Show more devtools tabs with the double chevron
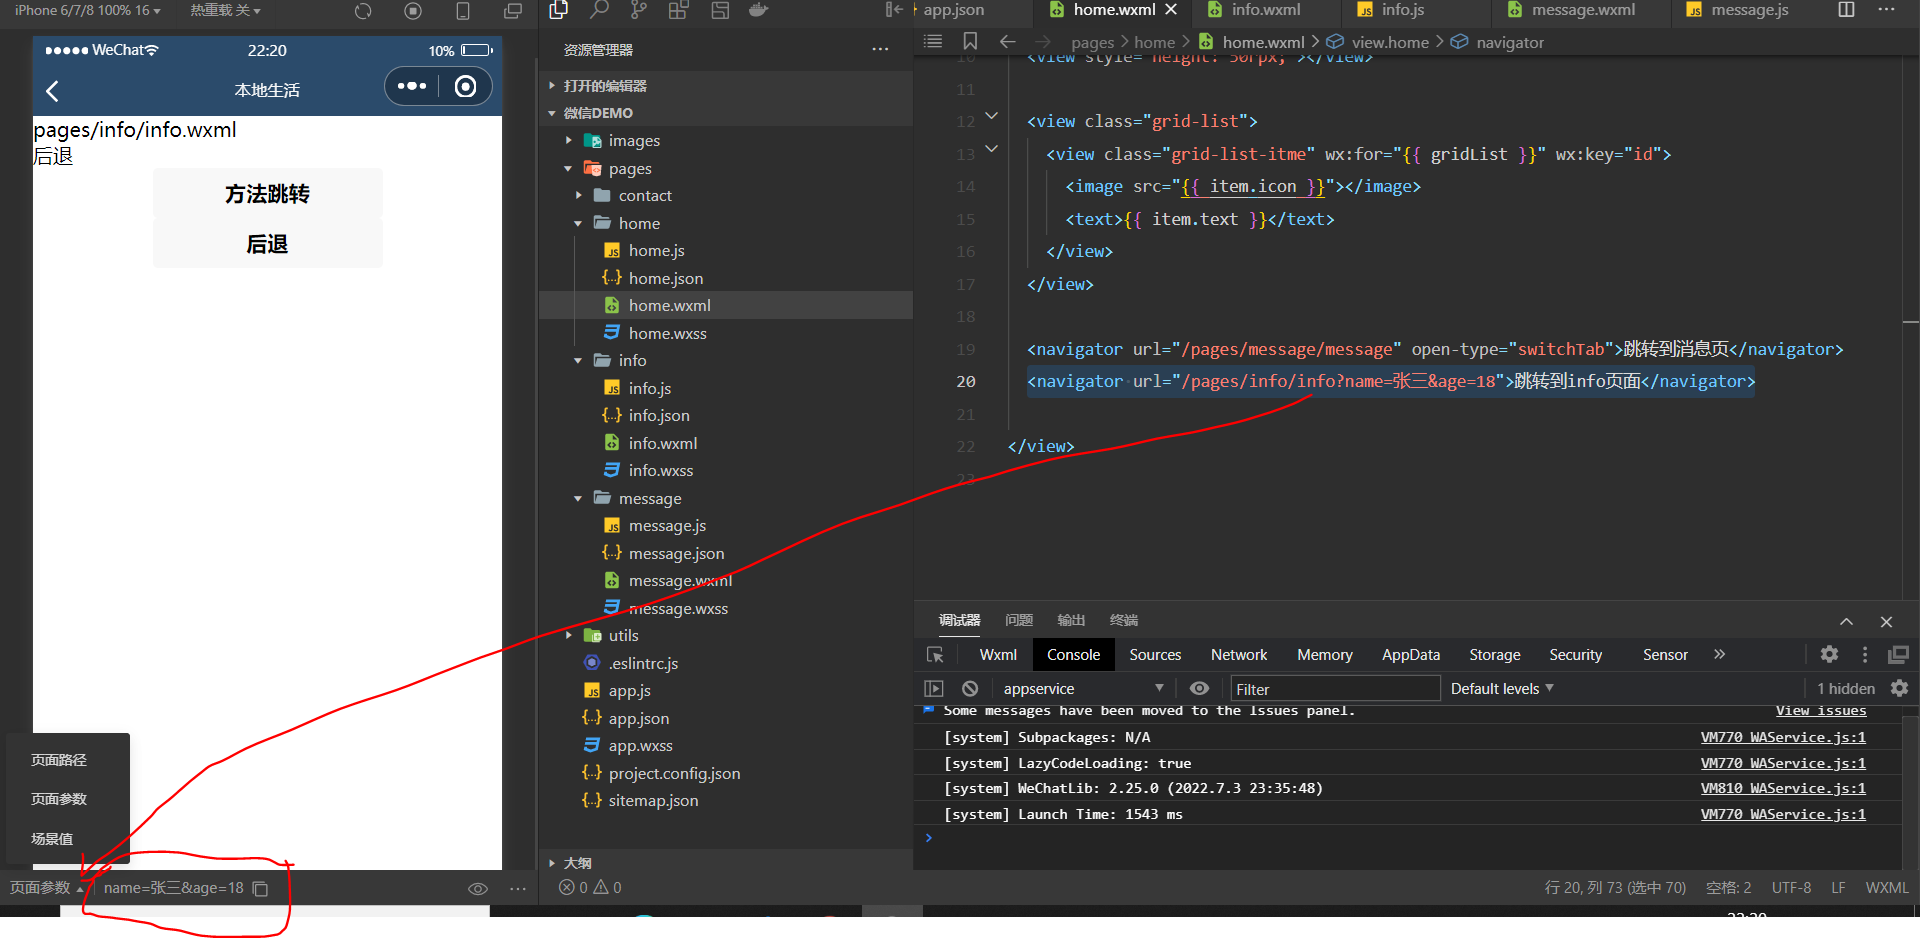This screenshot has height=938, width=1920. pyautogui.click(x=1719, y=654)
